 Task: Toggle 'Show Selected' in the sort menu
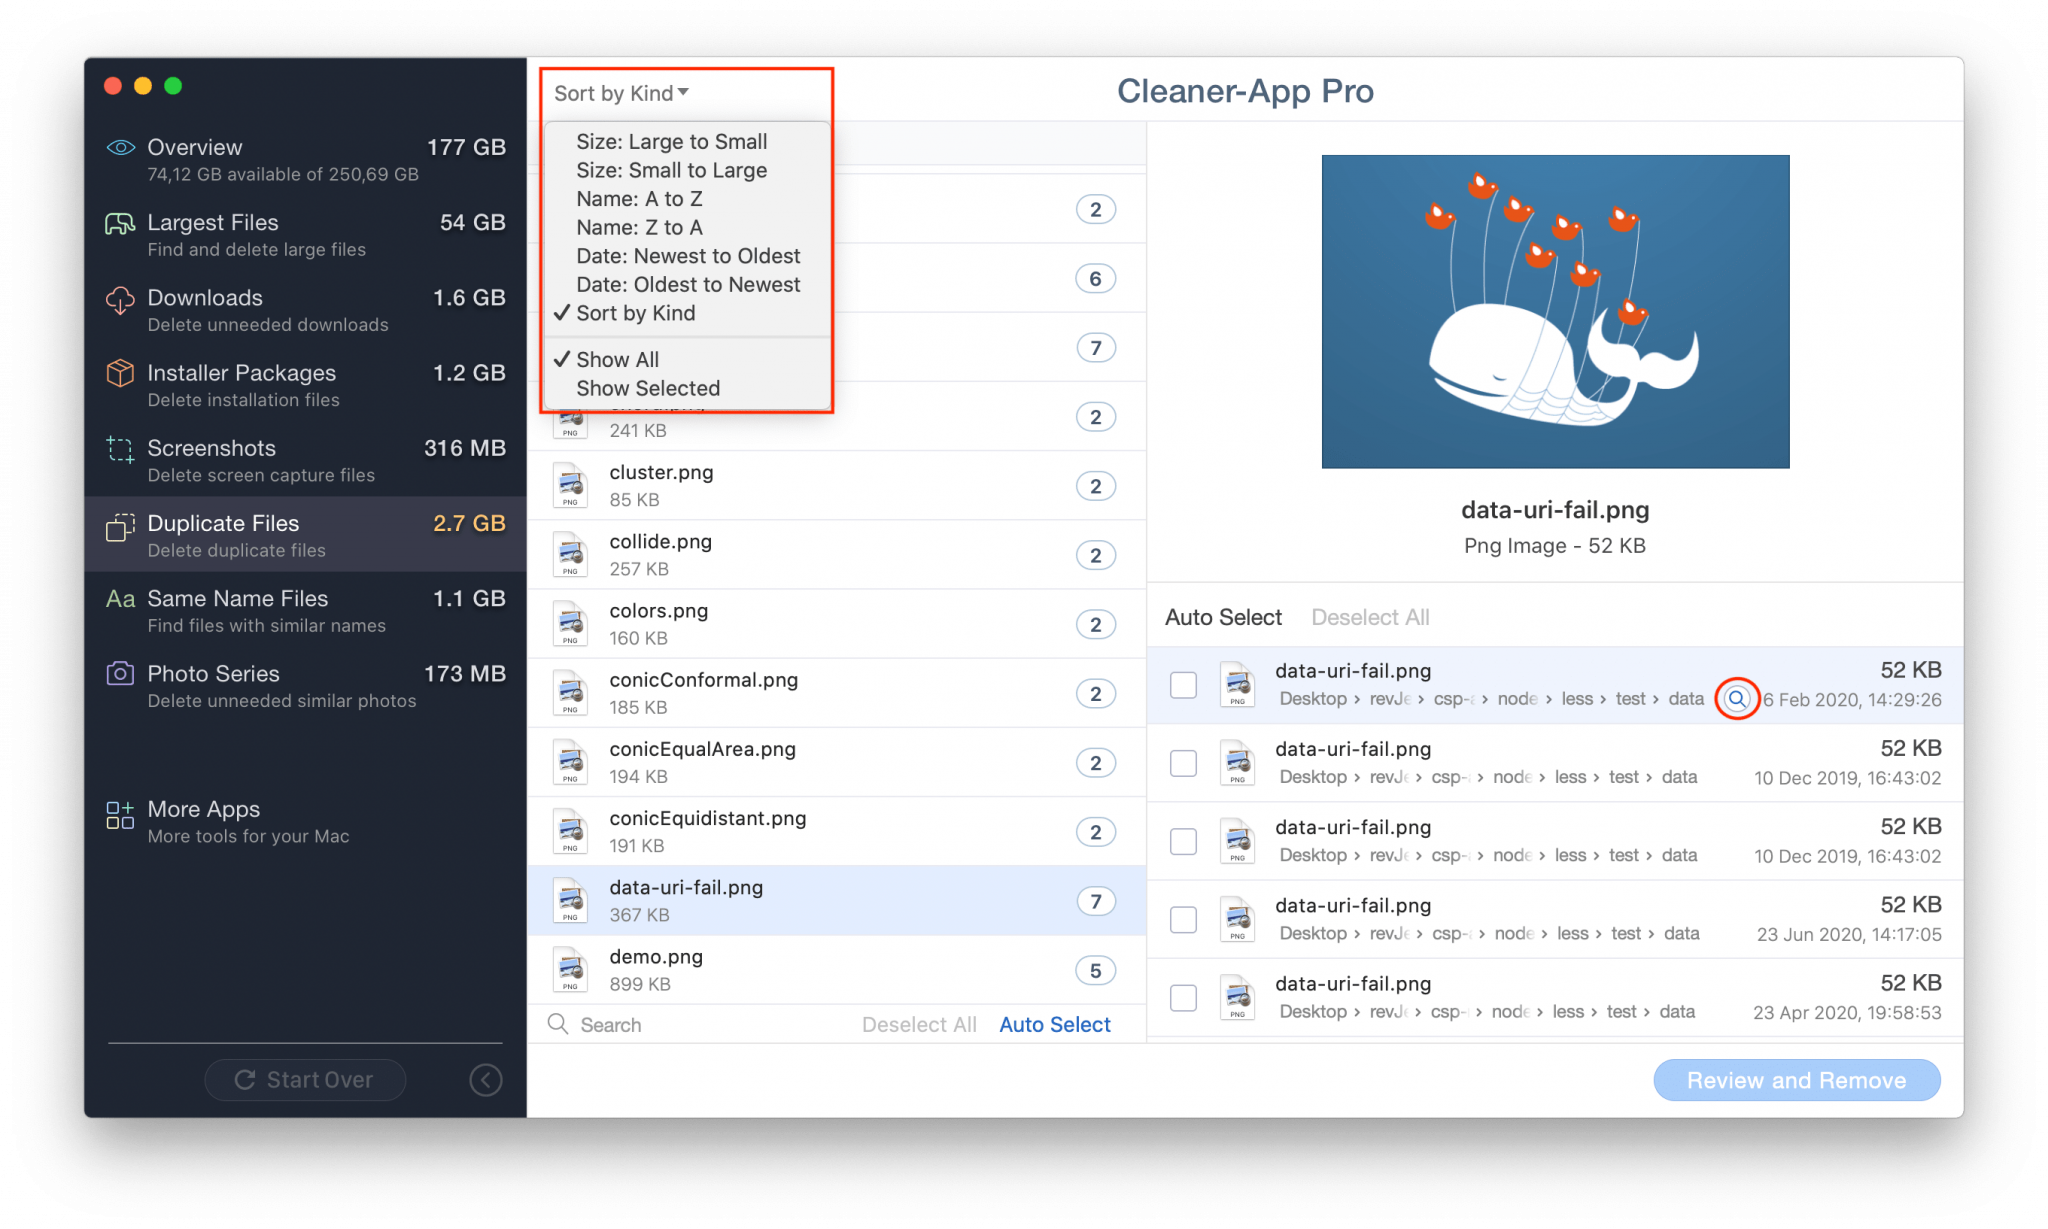[648, 388]
